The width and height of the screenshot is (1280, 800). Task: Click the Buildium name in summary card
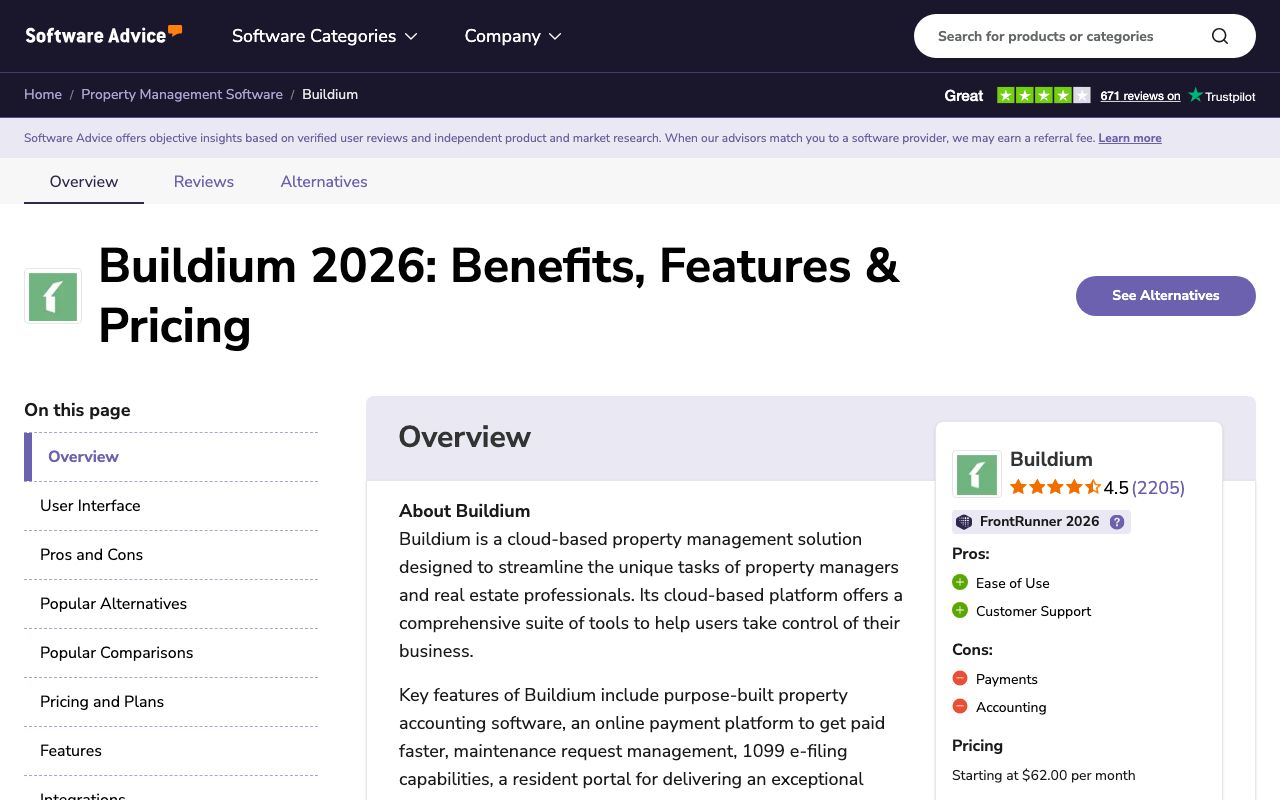tap(1051, 459)
